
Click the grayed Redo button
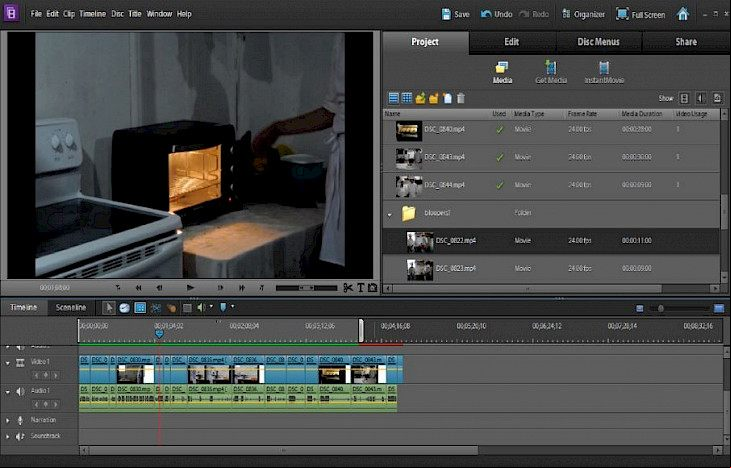[534, 14]
